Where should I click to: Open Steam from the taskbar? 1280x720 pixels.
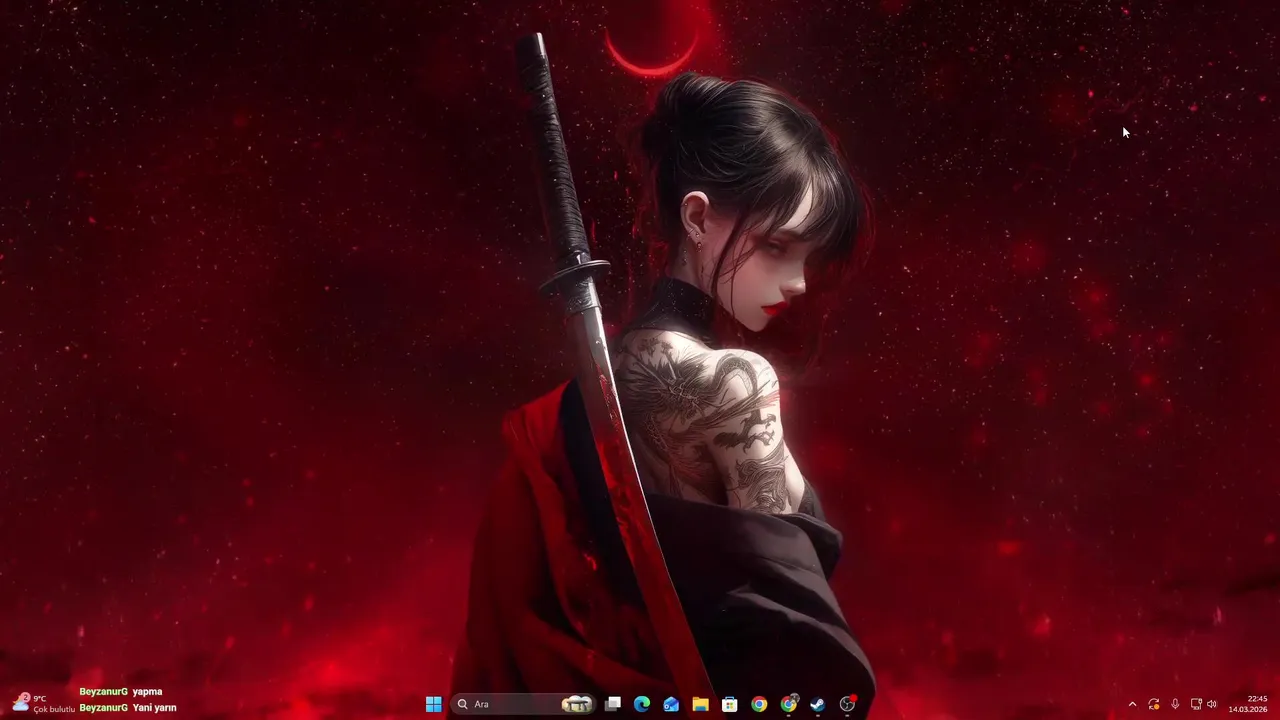[x=818, y=704]
